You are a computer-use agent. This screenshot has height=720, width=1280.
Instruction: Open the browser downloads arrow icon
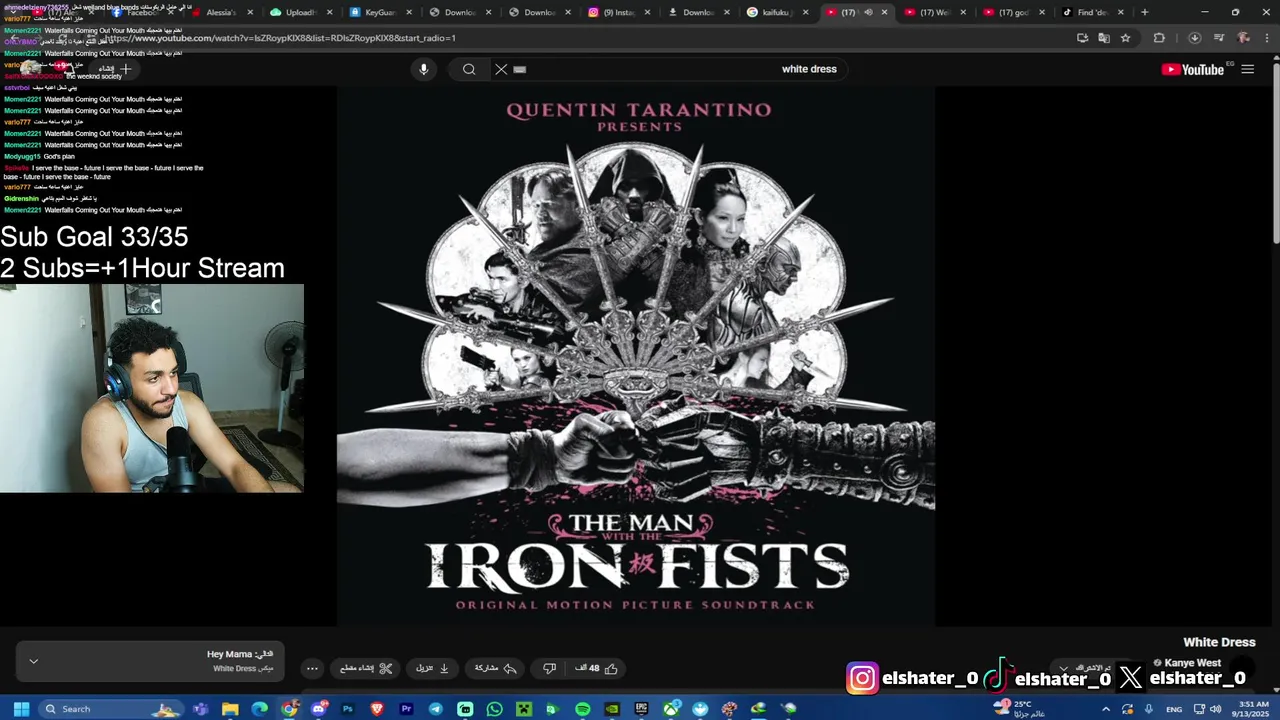[x=1194, y=38]
